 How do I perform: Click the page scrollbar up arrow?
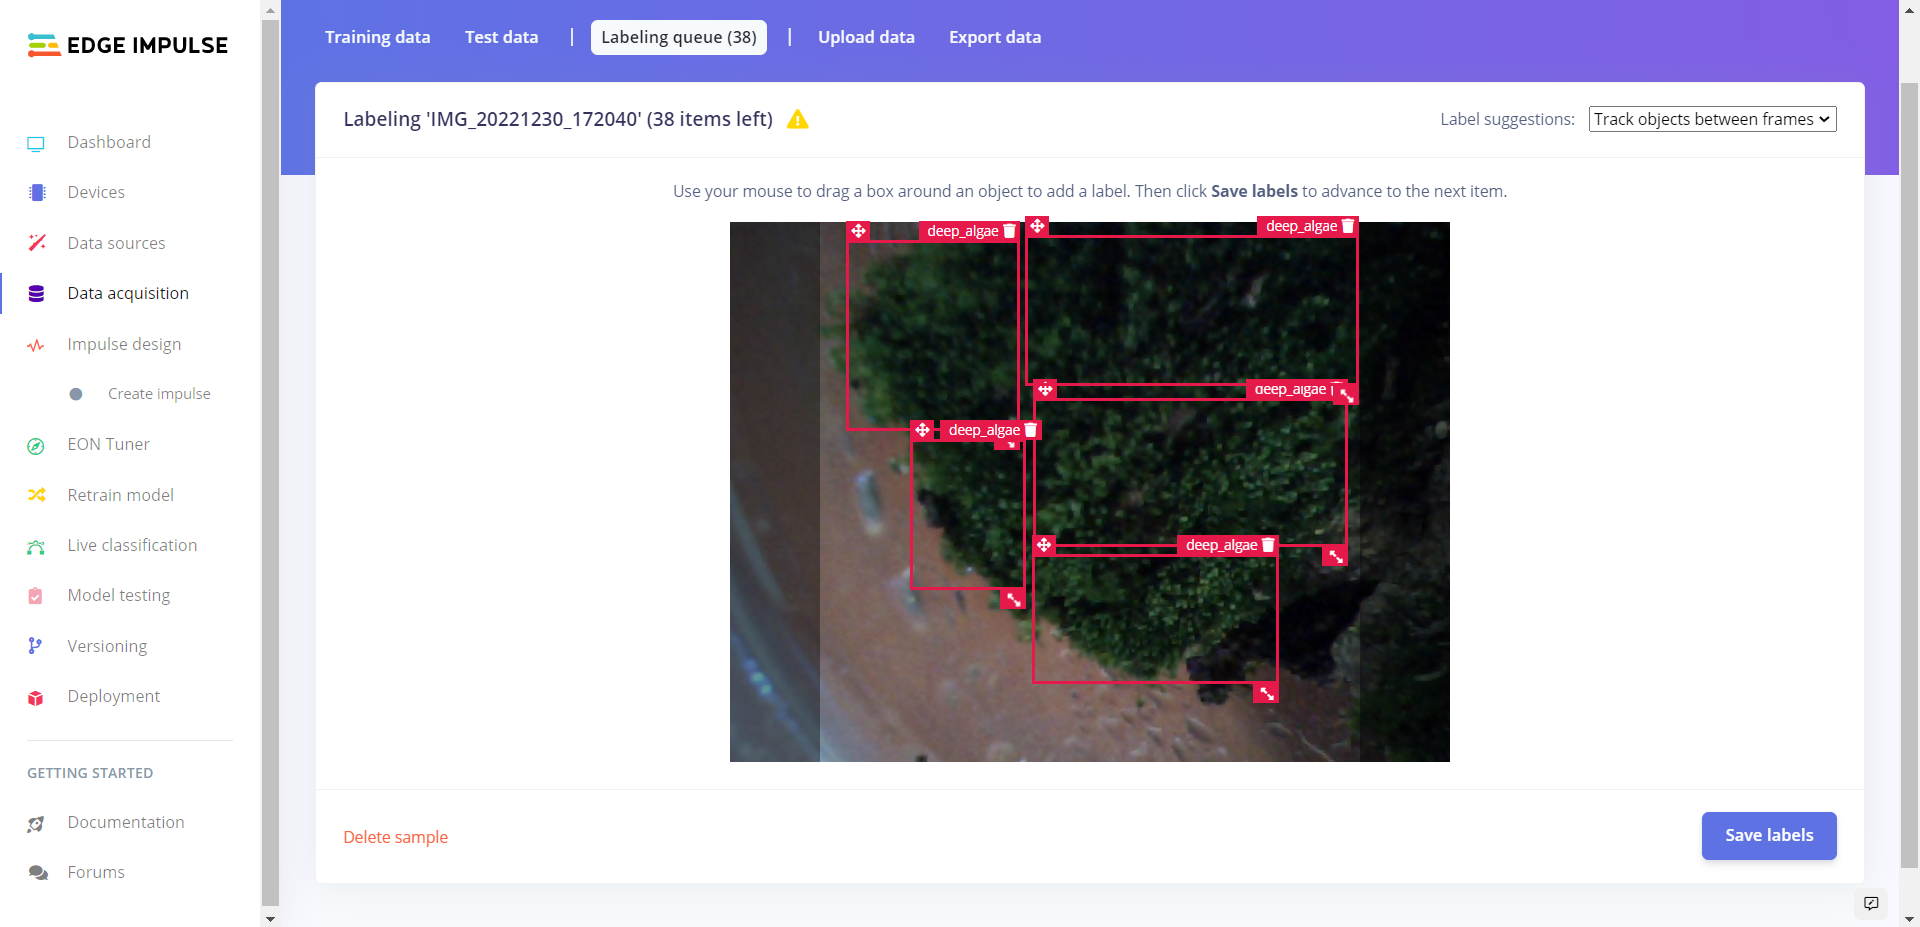pyautogui.click(x=1909, y=9)
